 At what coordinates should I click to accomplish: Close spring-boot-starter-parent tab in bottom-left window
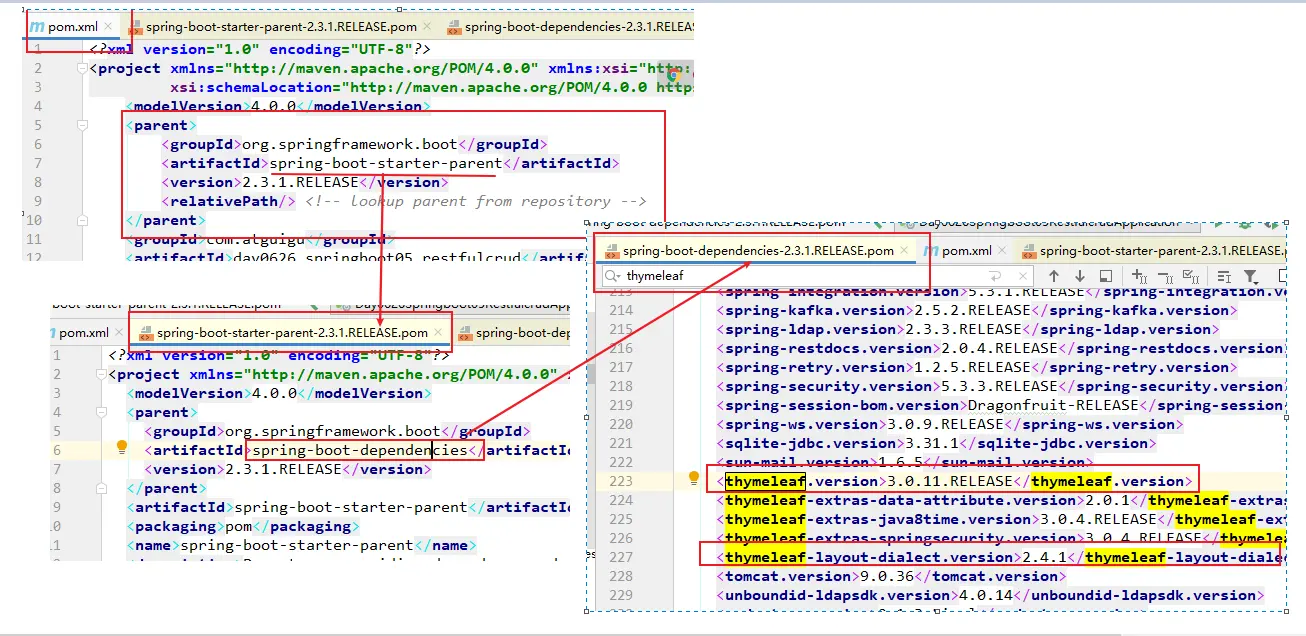[437, 332]
